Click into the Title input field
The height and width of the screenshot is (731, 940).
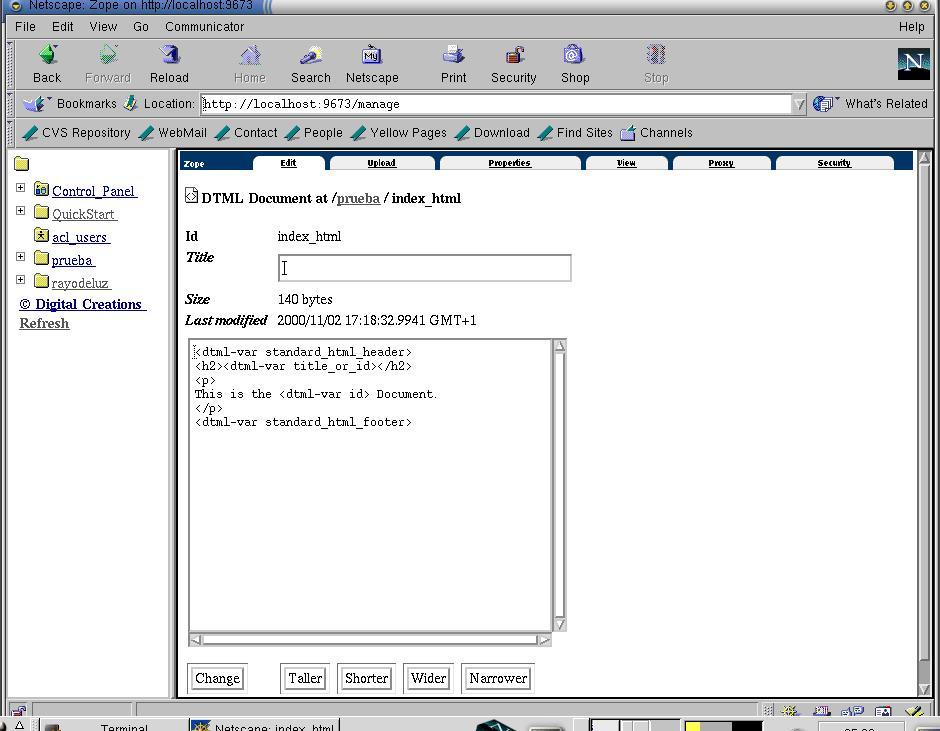424,268
